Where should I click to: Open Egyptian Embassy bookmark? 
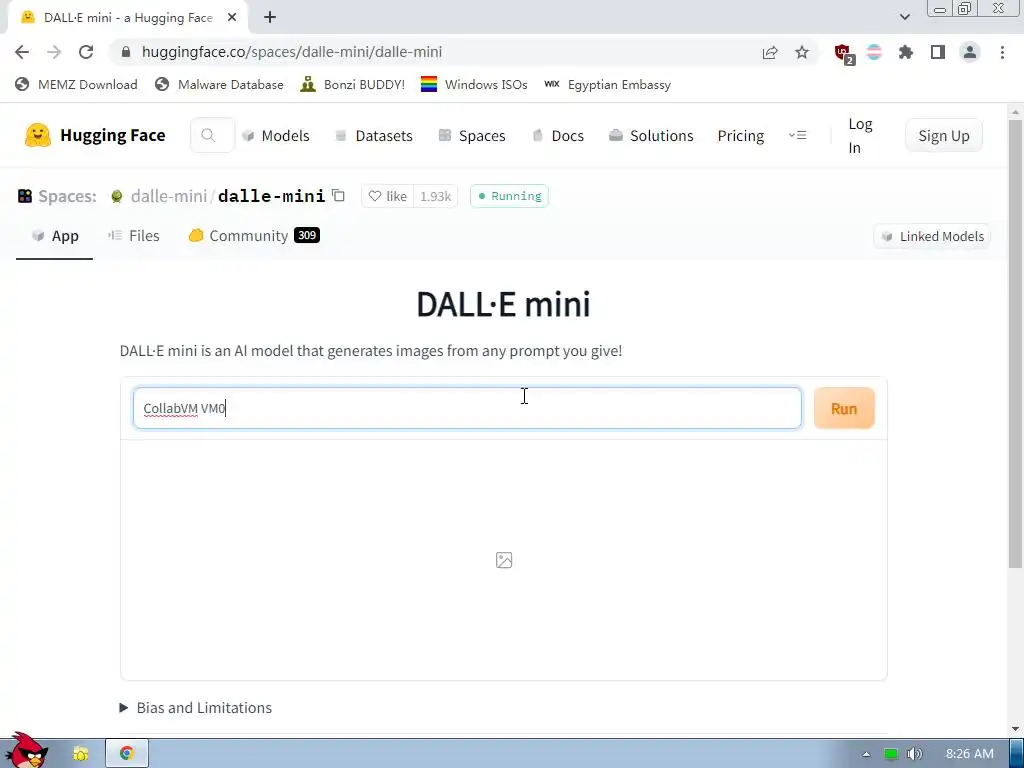[x=607, y=84]
